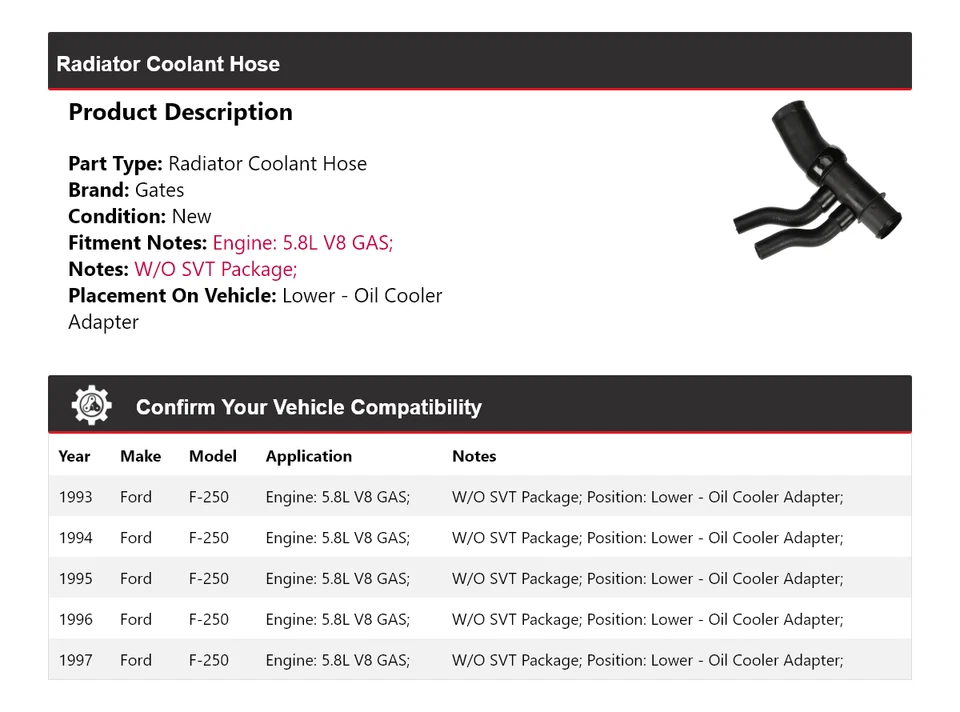960x712 pixels.
Task: Click the Year column header
Action: 74,456
